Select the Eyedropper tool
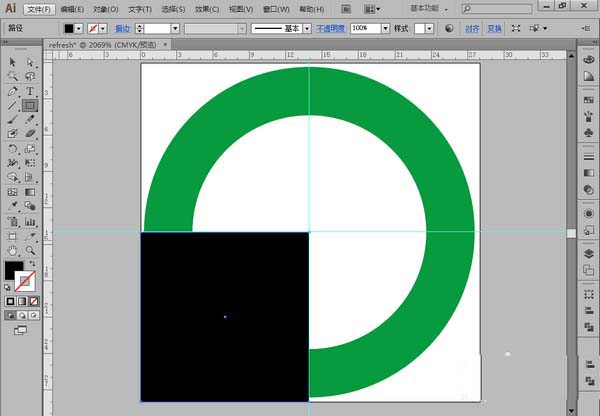600x416 pixels. (x=12, y=206)
